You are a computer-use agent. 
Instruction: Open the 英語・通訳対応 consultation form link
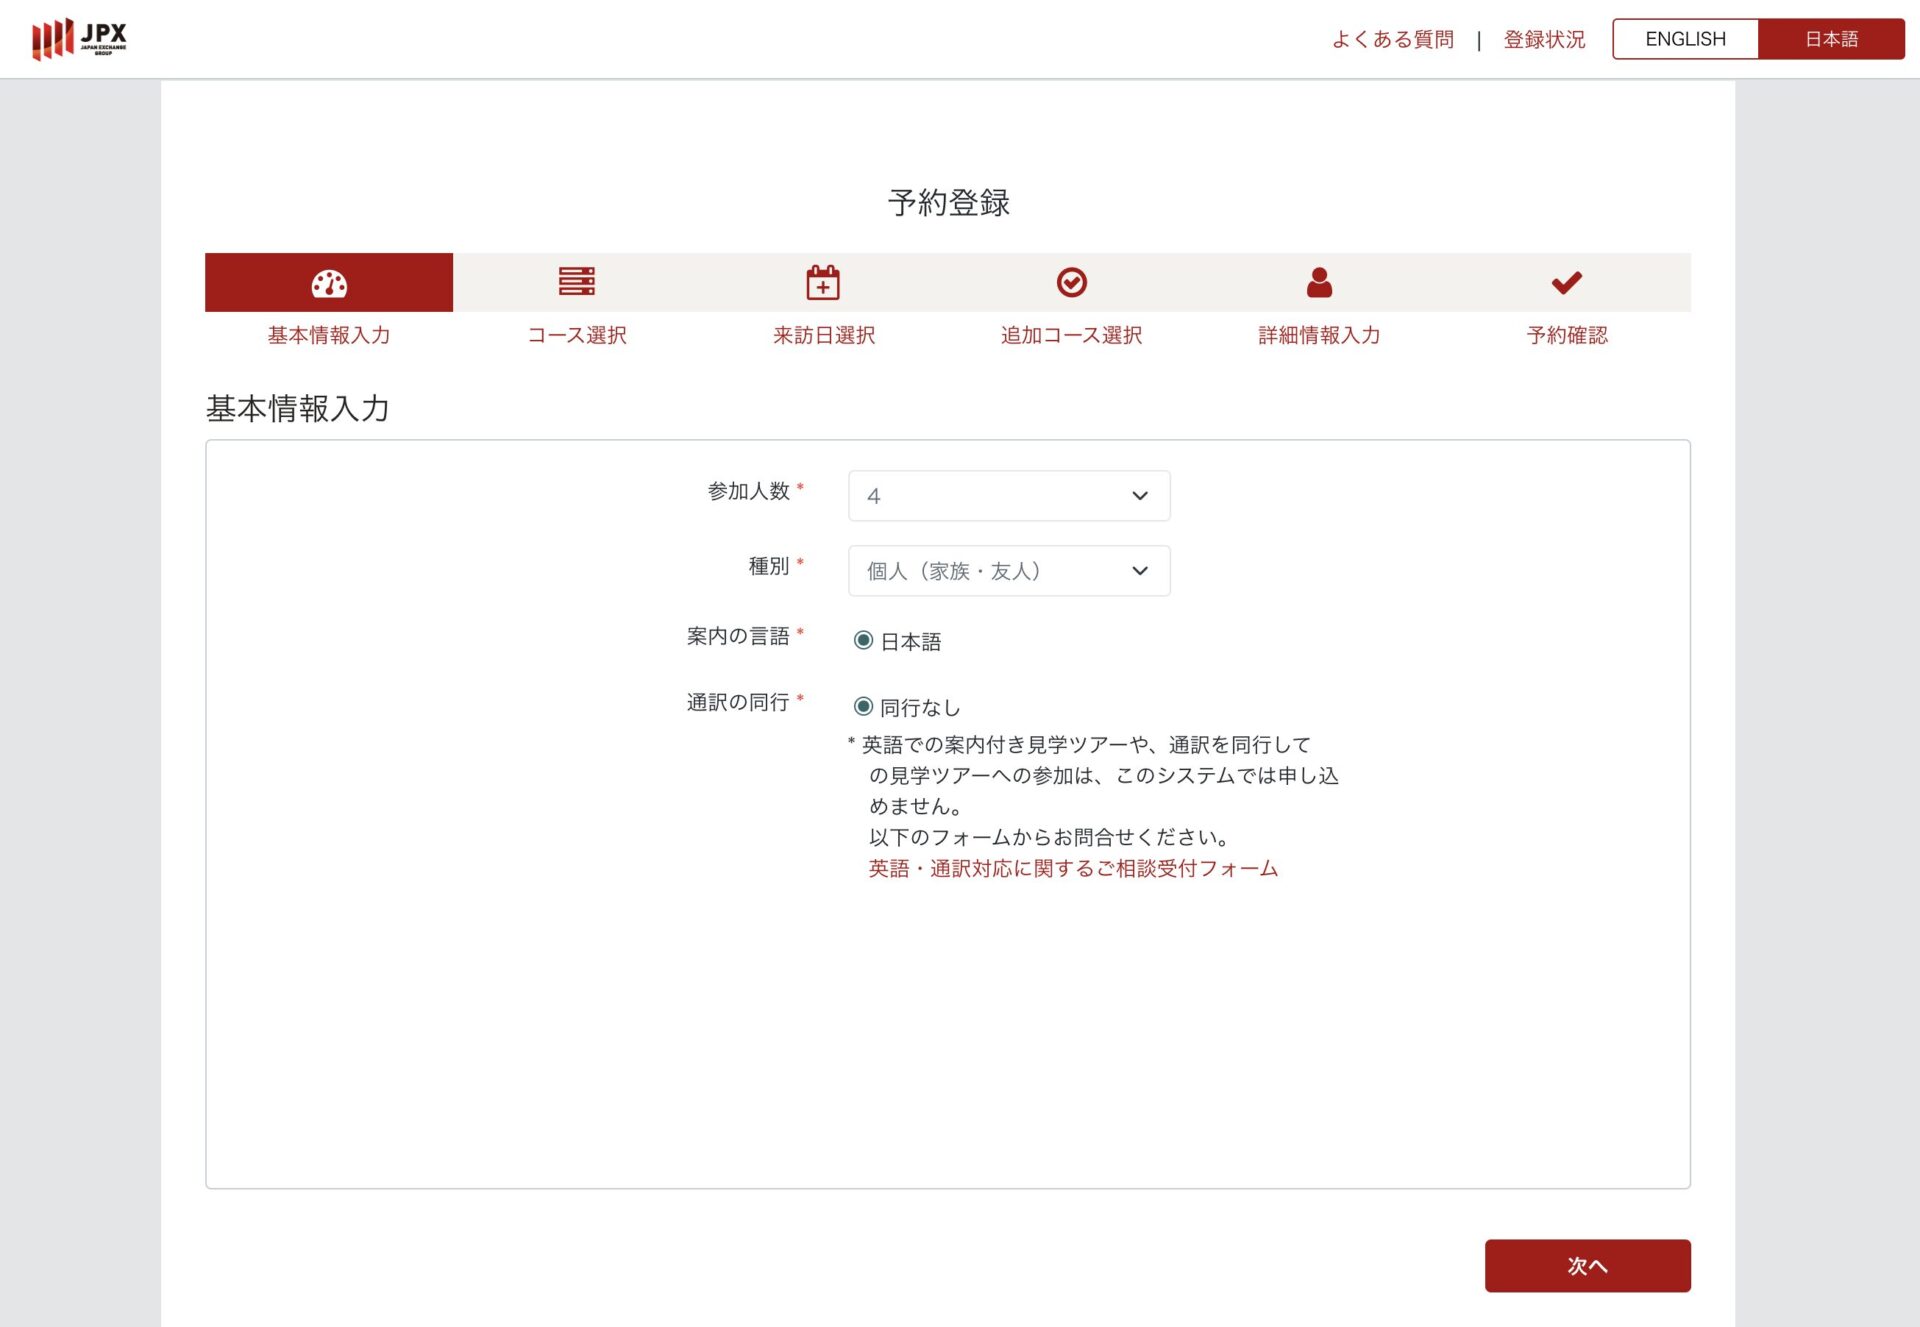[x=1073, y=869]
